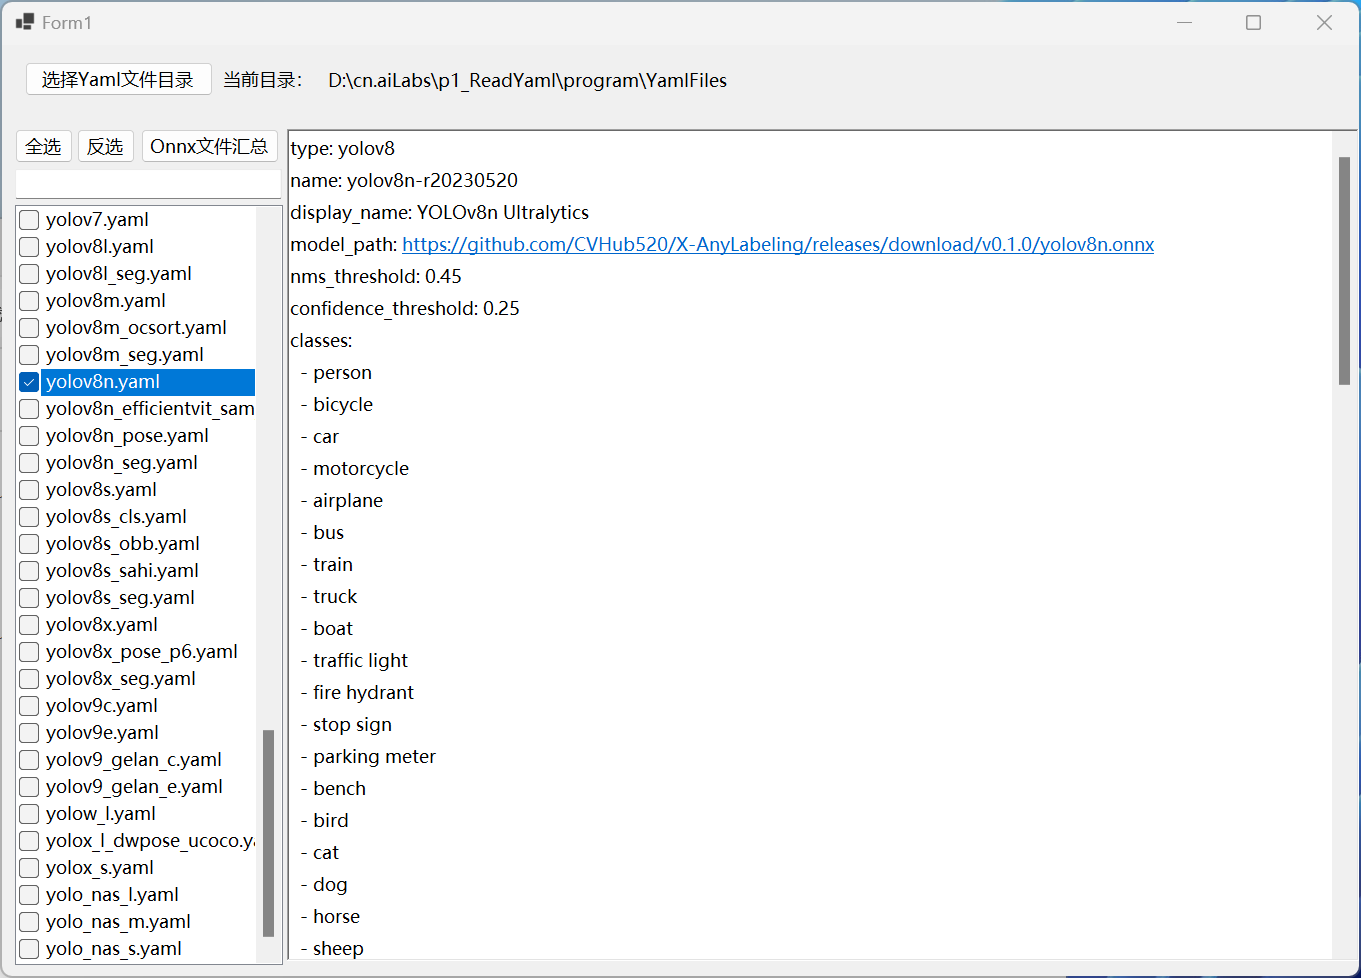Click the 'confidence_threshold: 0.25' line
The image size is (1361, 978).
point(405,308)
